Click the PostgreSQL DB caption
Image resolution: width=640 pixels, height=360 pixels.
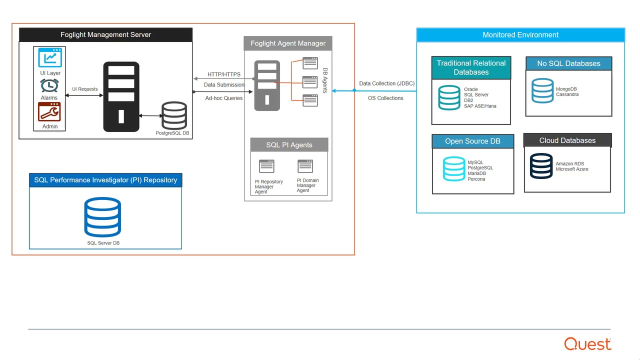point(172,133)
